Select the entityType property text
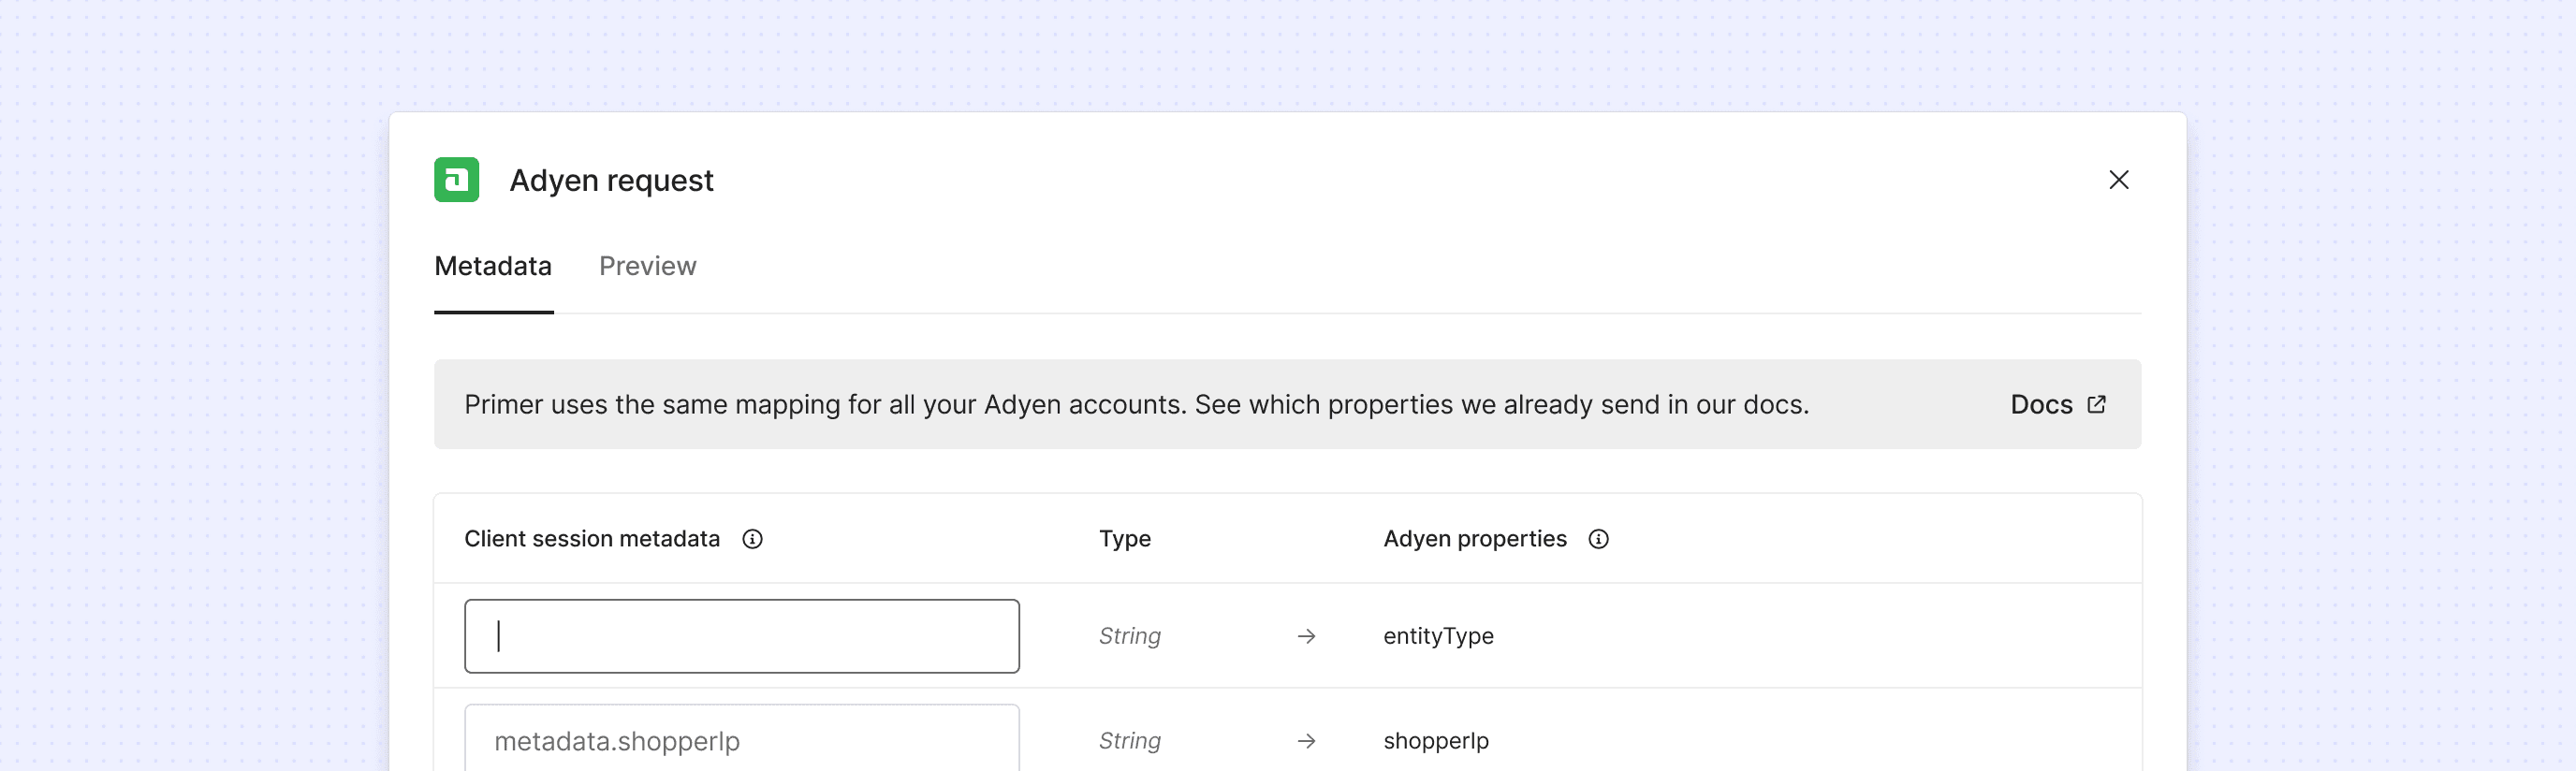This screenshot has height=771, width=2576. click(x=1438, y=636)
